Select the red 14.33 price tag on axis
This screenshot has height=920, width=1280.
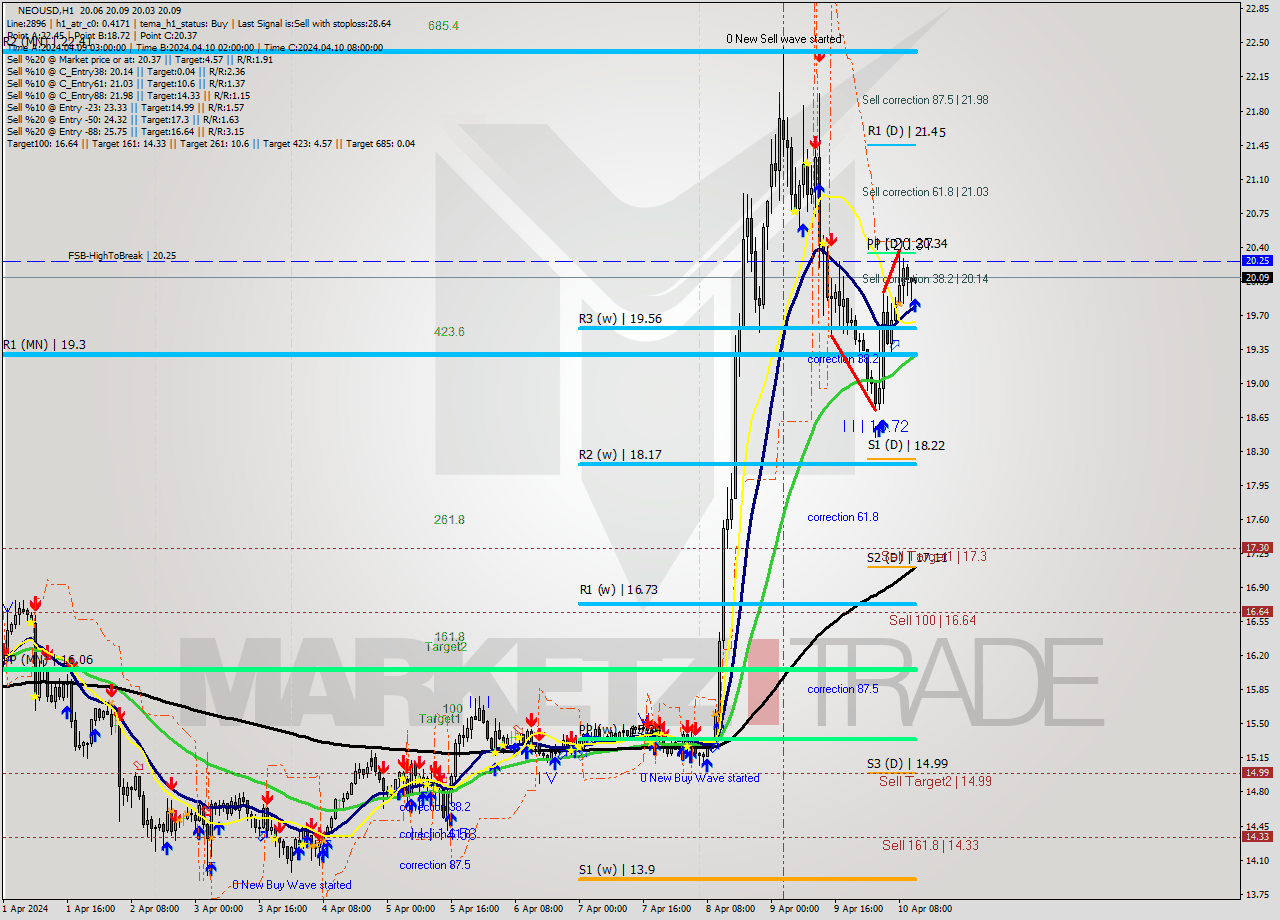click(1256, 836)
